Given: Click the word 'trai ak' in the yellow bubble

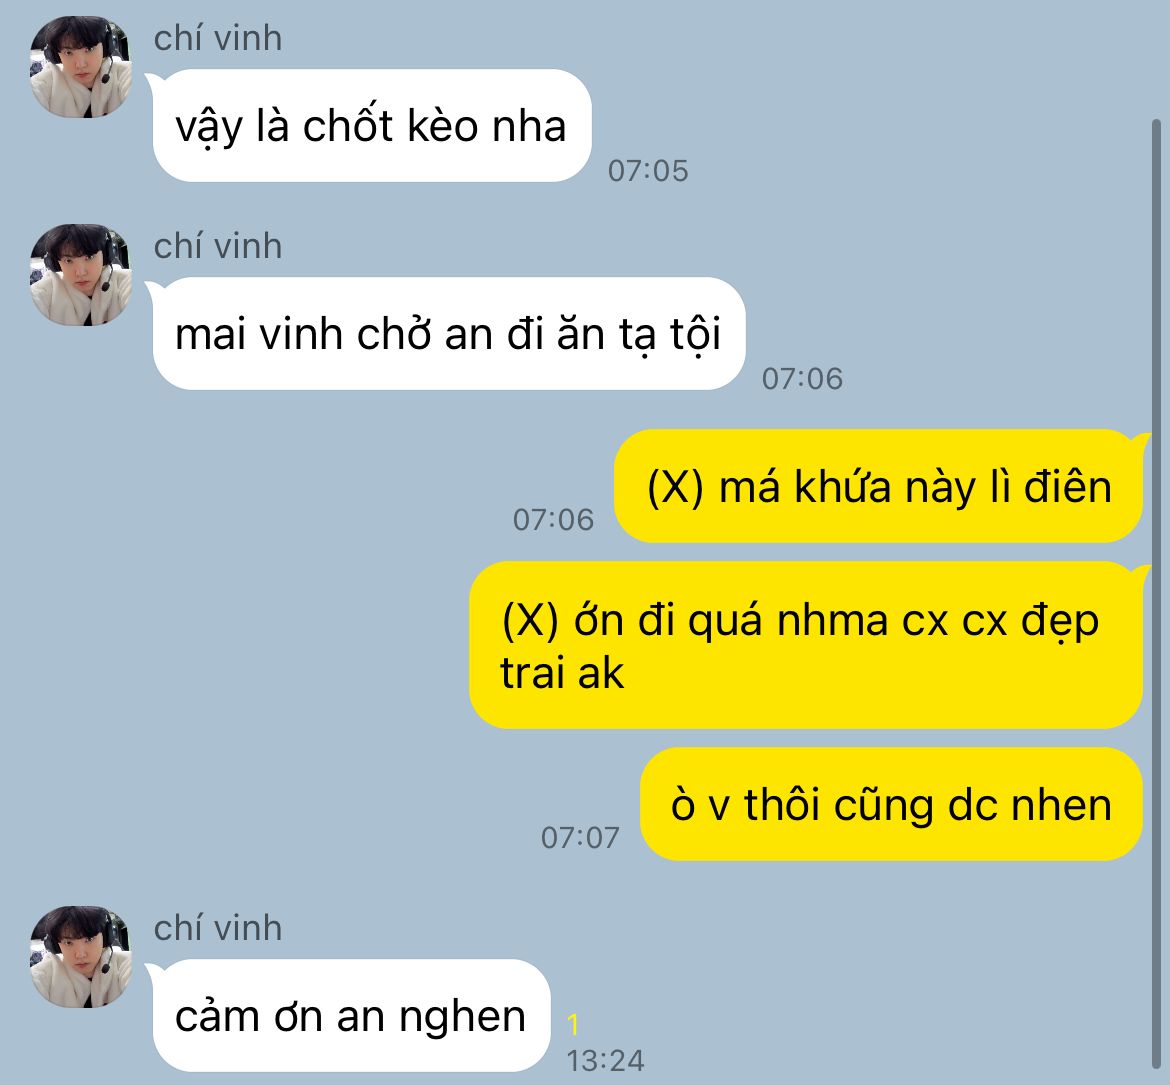Looking at the screenshot, I should point(562,673).
